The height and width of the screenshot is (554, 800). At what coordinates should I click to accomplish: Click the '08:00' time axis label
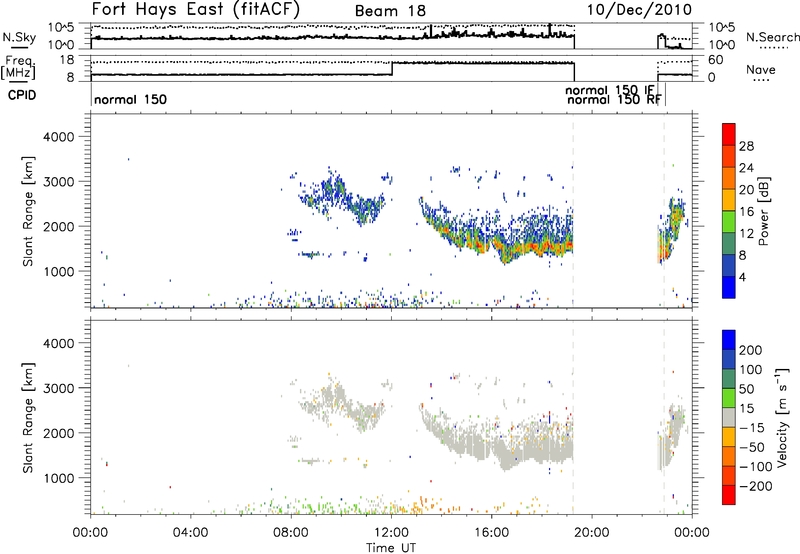pos(291,533)
